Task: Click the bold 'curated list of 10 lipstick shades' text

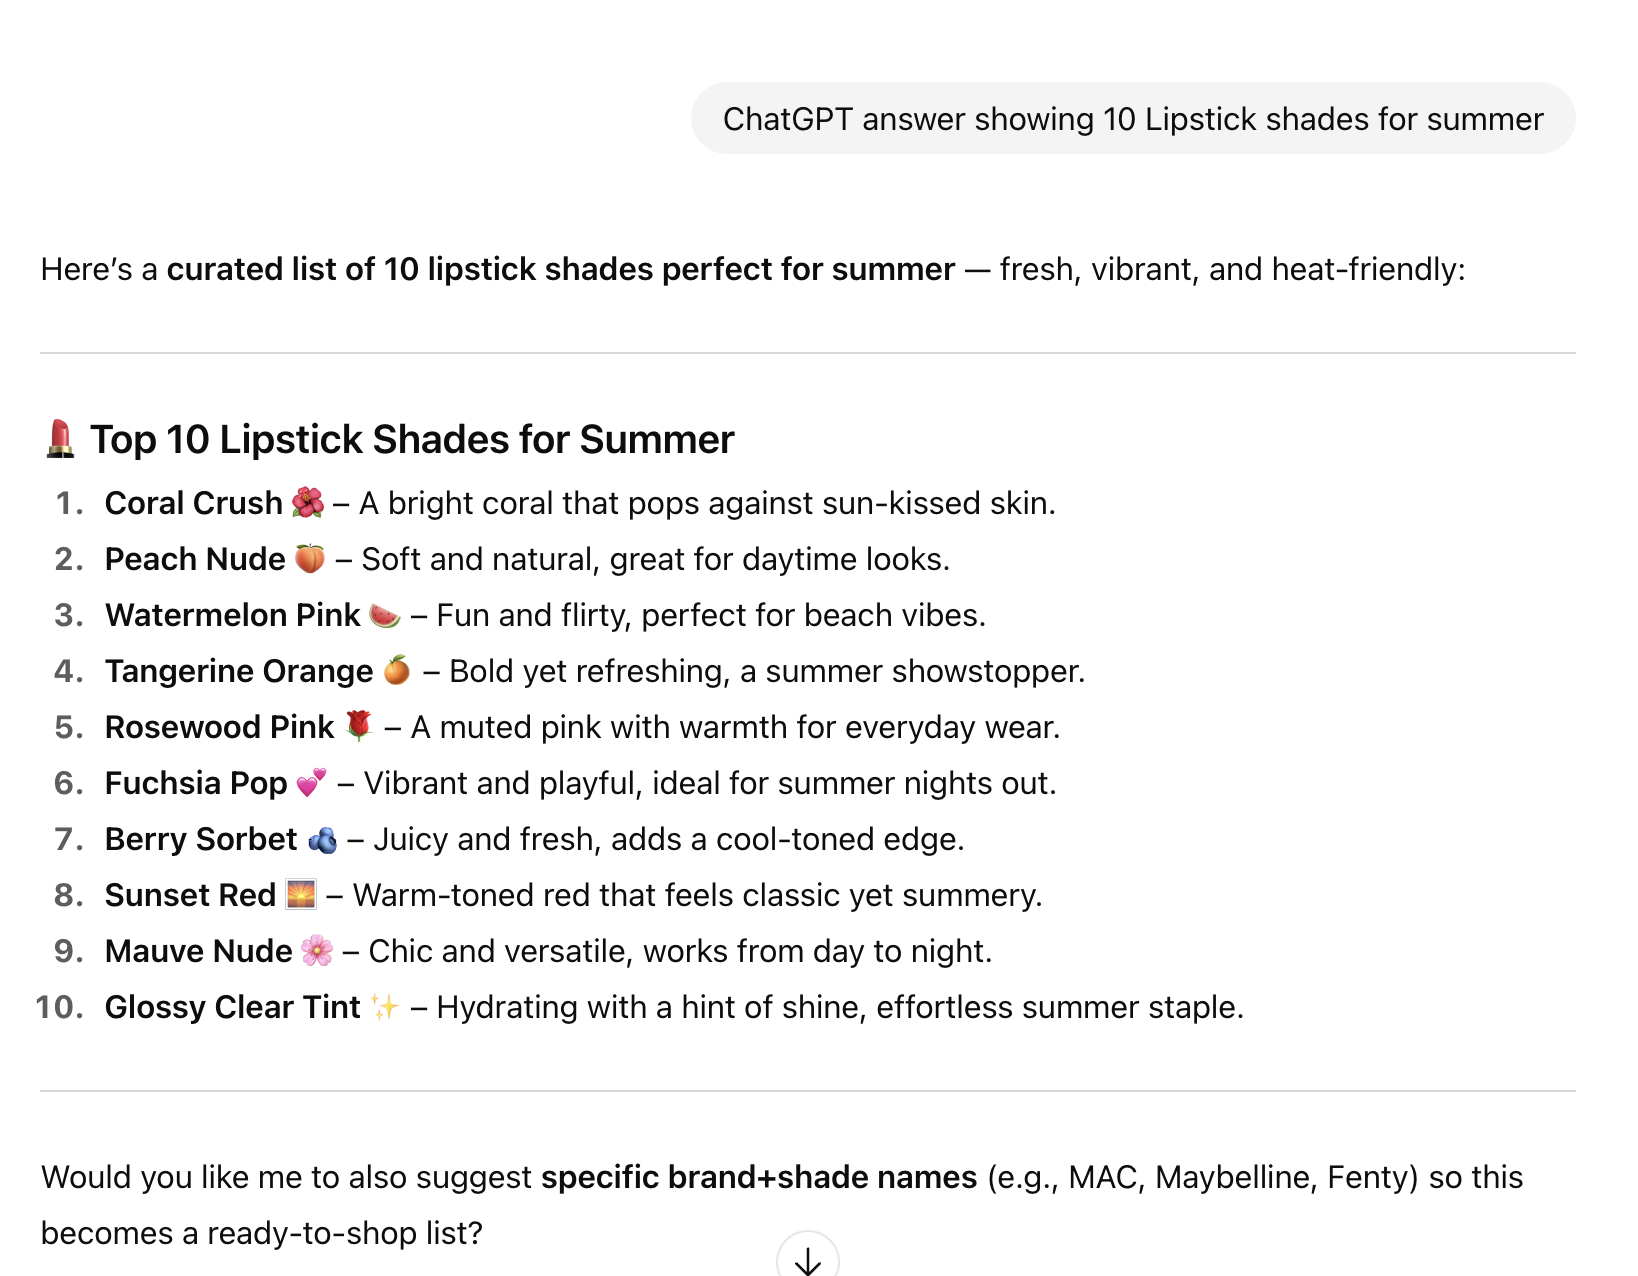Action: pyautogui.click(x=560, y=269)
